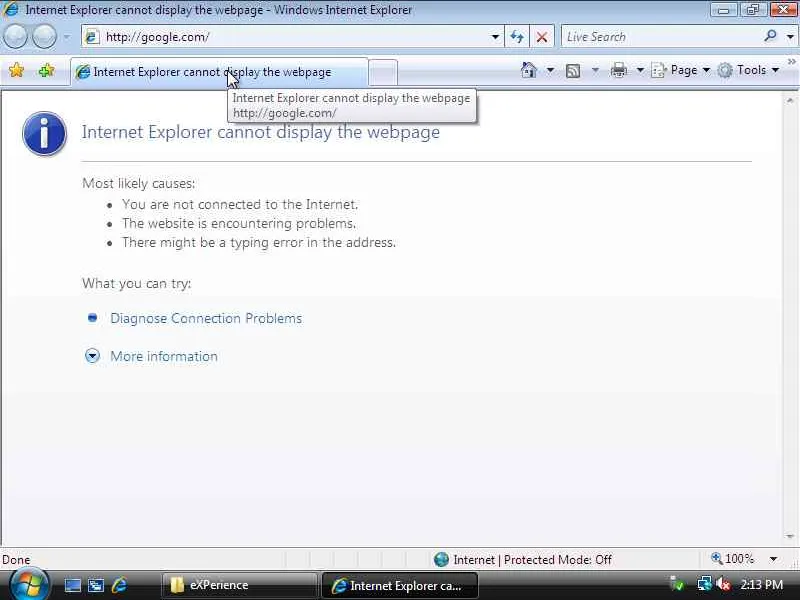Click the green security tray icon
Viewport: 800px width, 600px height.
[x=677, y=584]
